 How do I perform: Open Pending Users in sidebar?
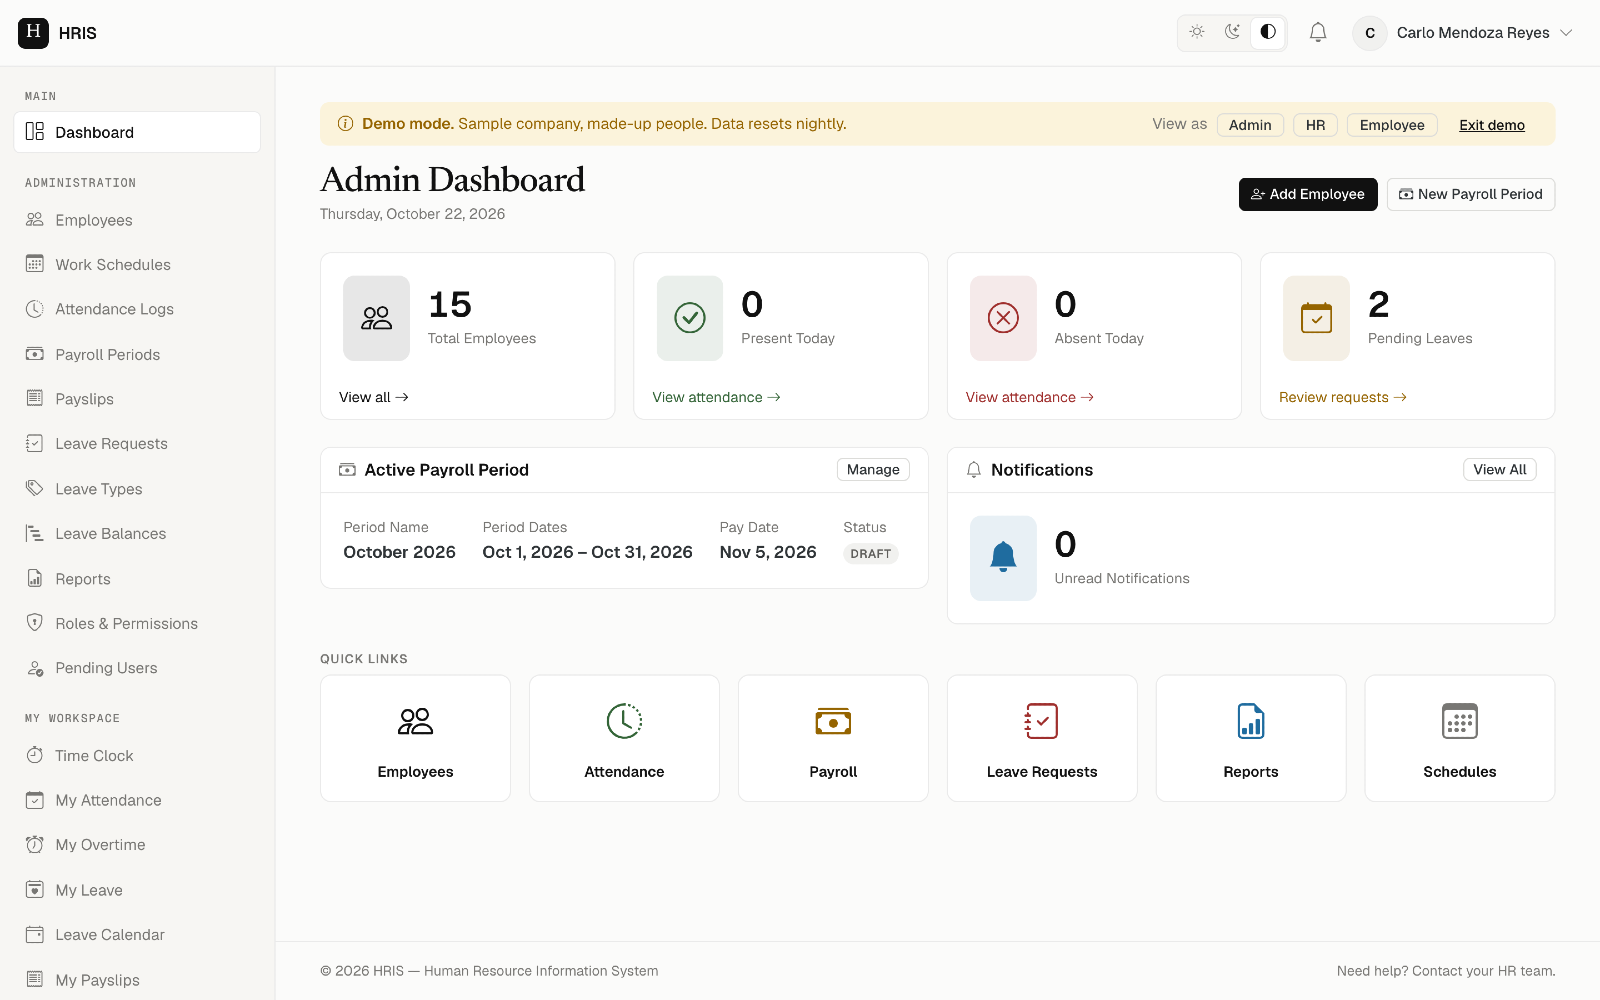click(x=137, y=668)
